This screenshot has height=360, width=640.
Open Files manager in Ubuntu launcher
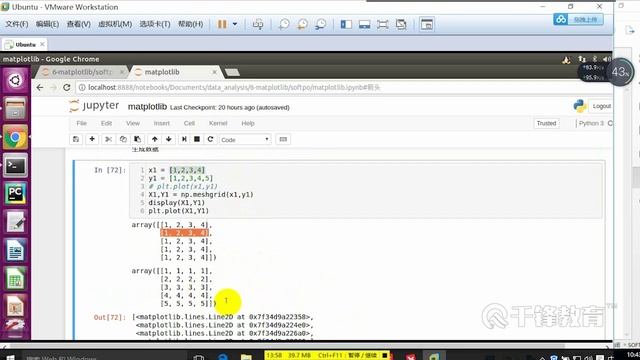(16, 109)
